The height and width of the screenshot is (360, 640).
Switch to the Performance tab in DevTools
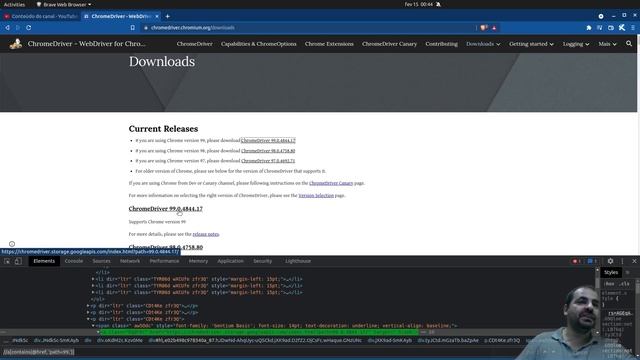click(x=164, y=261)
